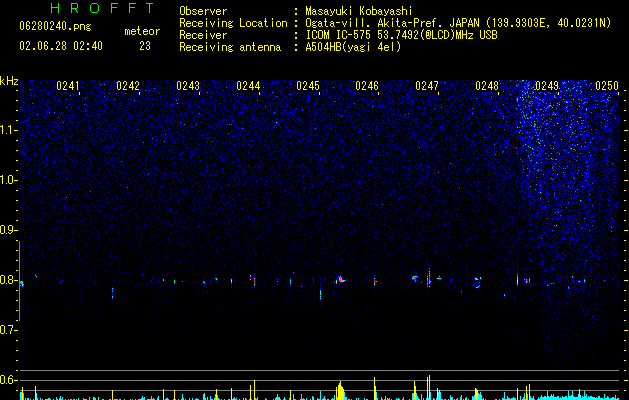Select the filename 06280240.png

tap(55, 27)
